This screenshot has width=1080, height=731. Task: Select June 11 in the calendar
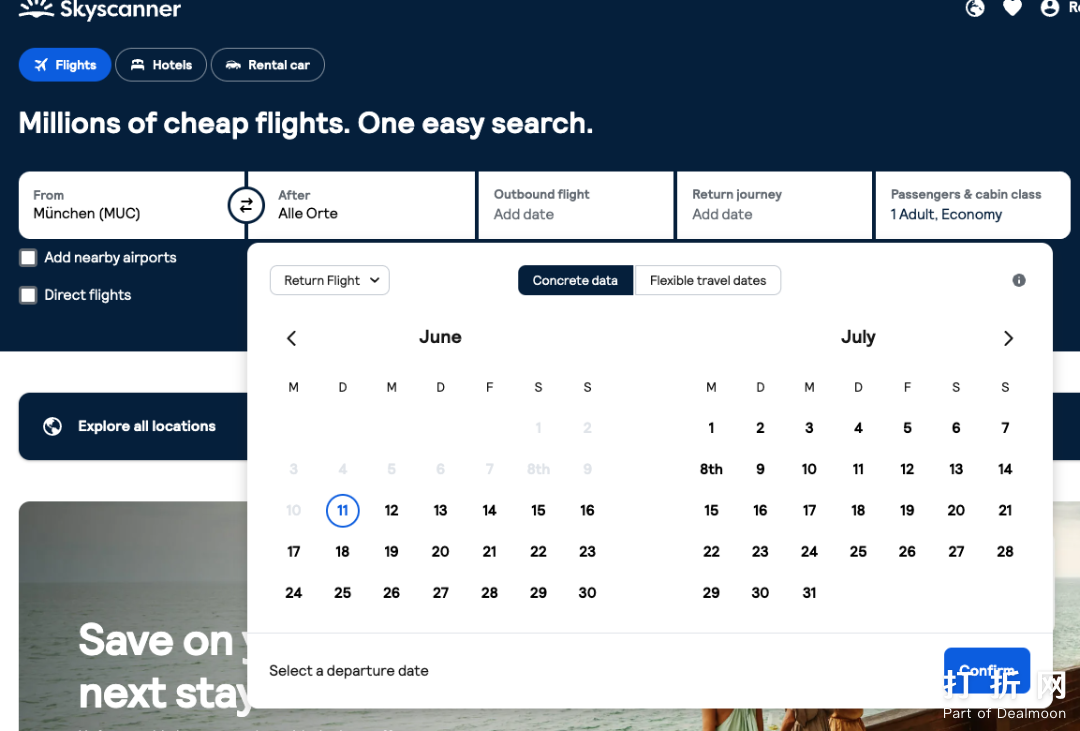coord(342,511)
